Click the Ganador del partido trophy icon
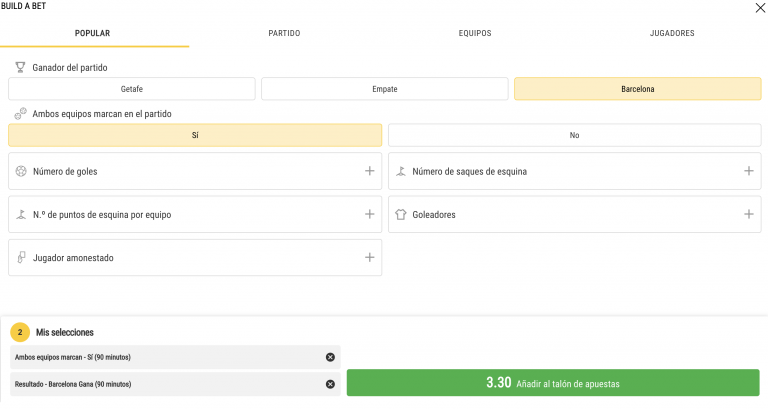 [x=20, y=68]
